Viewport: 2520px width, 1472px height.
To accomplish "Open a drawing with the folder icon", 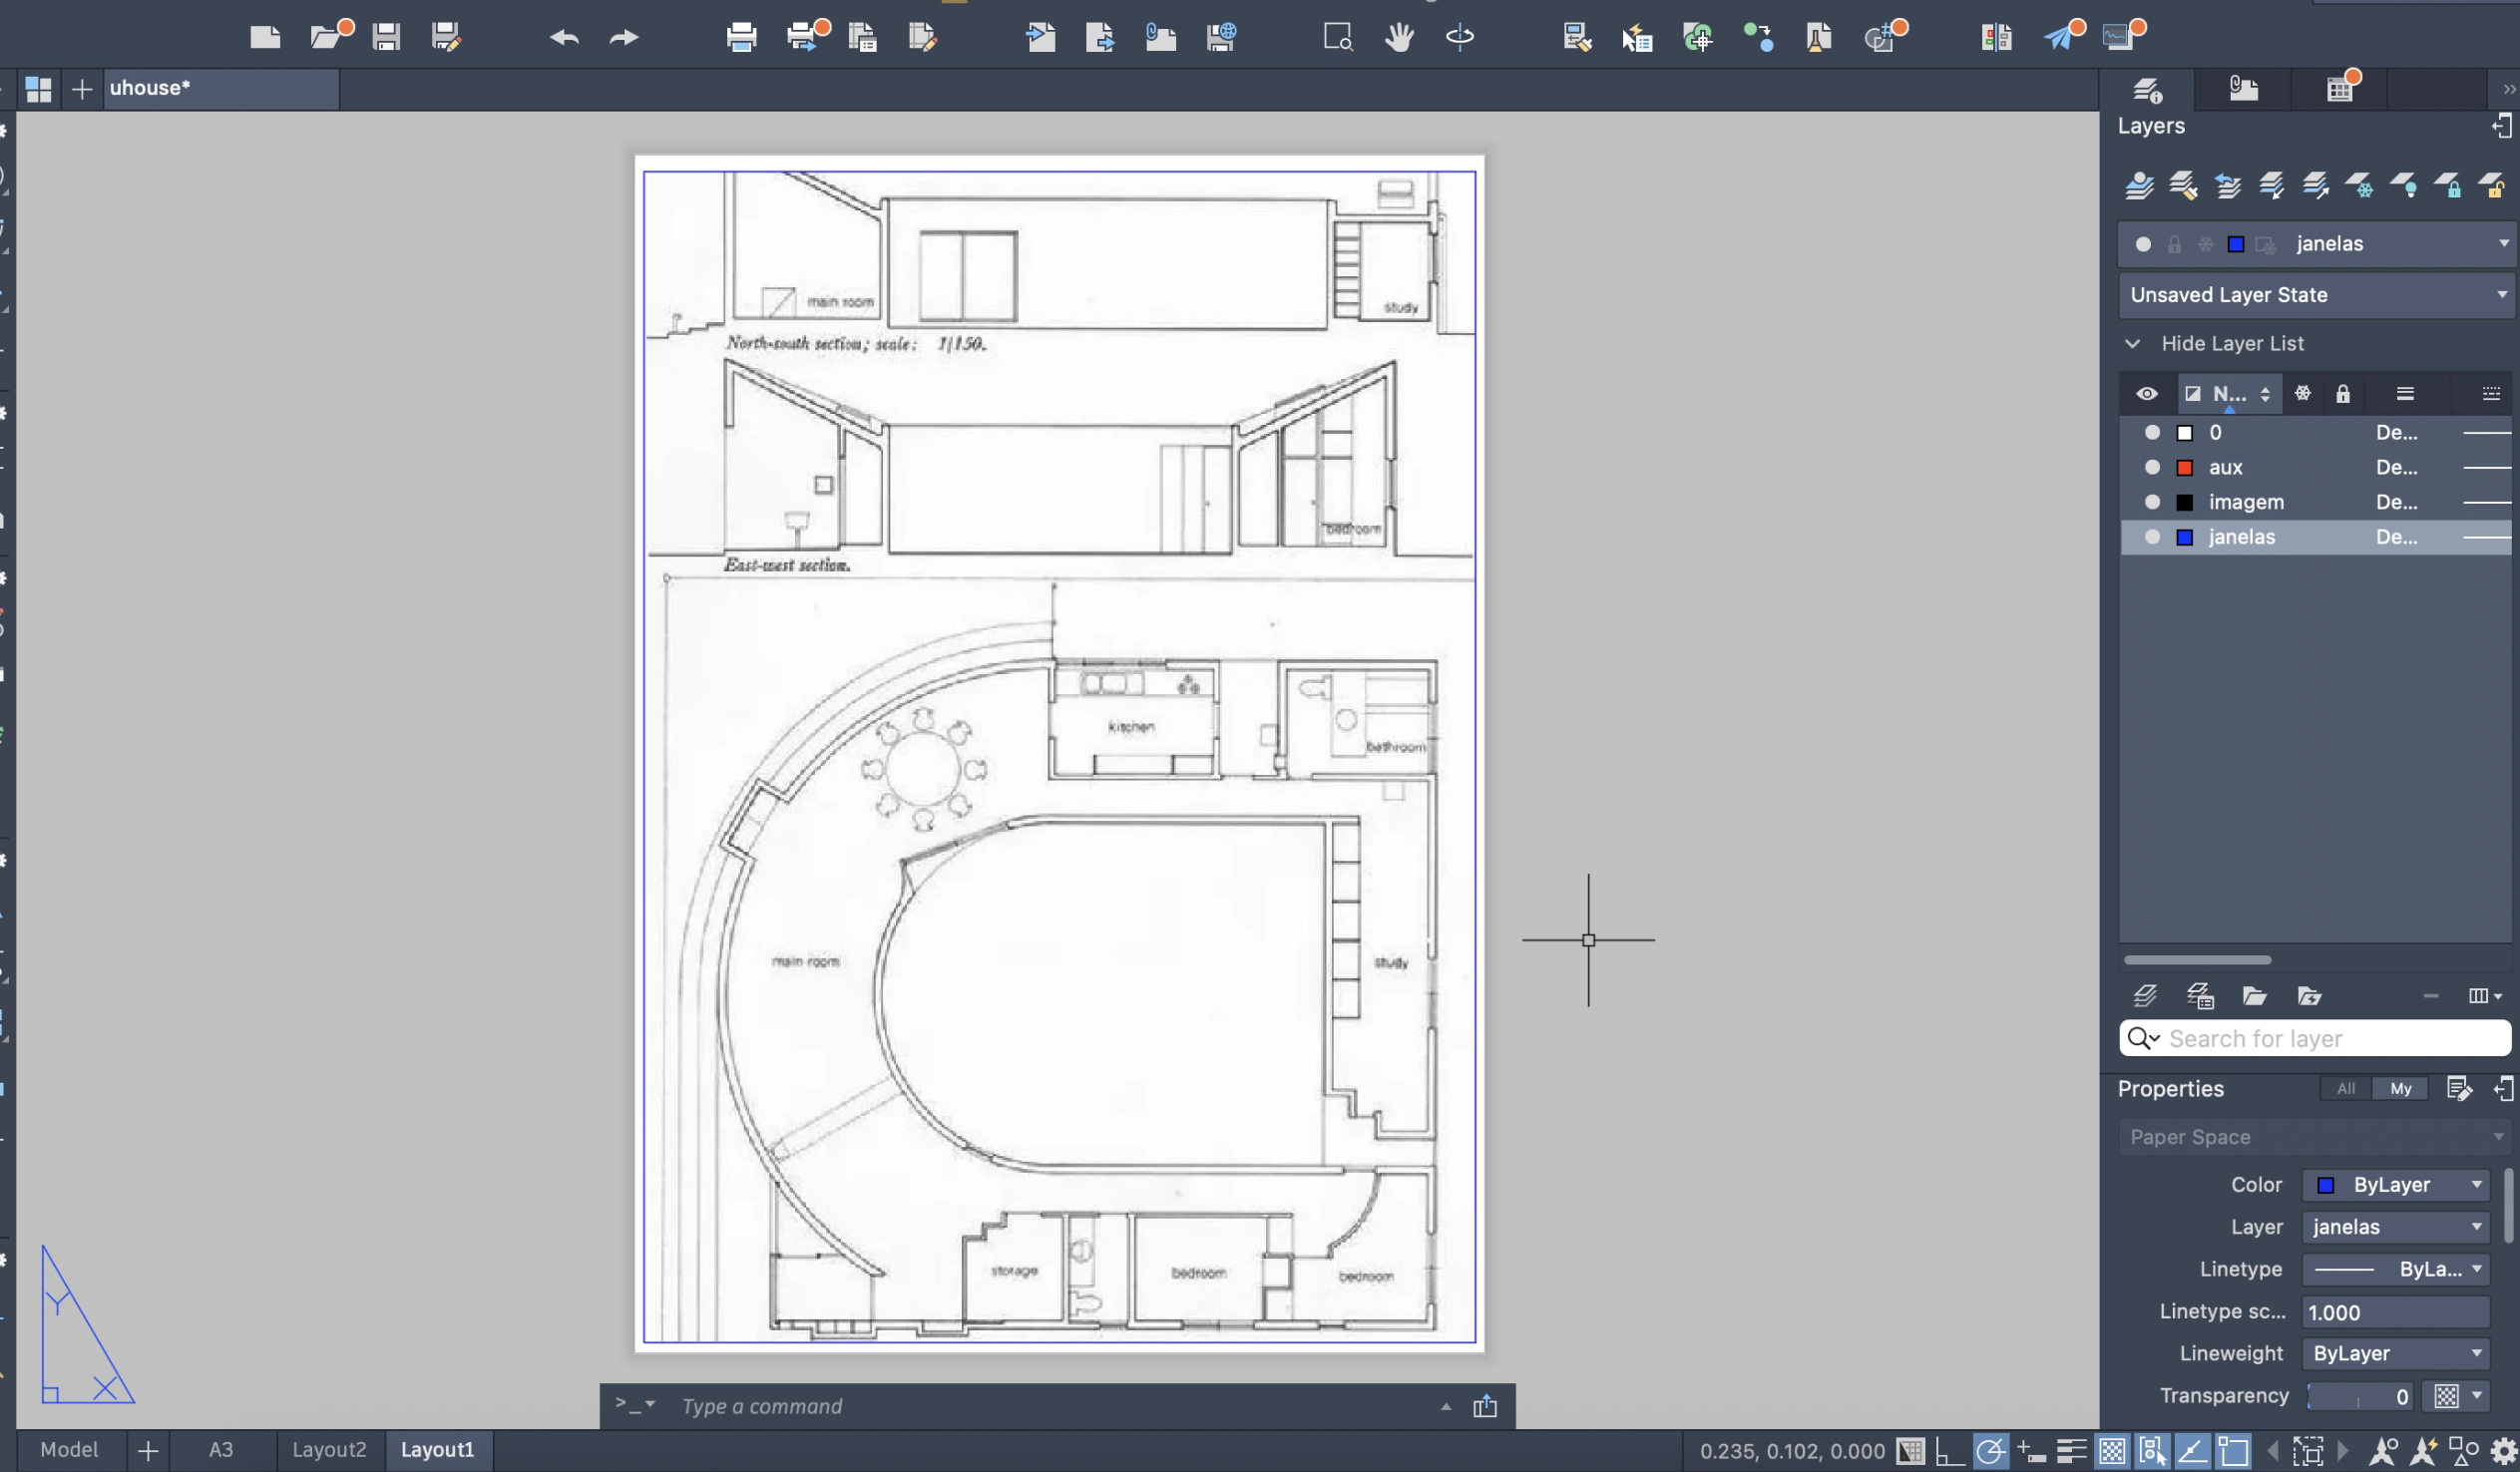I will 327,37.
